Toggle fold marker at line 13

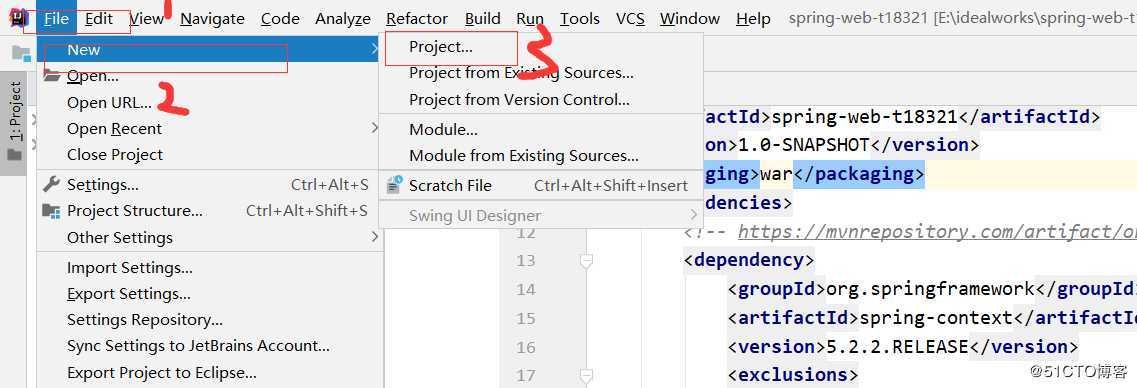586,260
